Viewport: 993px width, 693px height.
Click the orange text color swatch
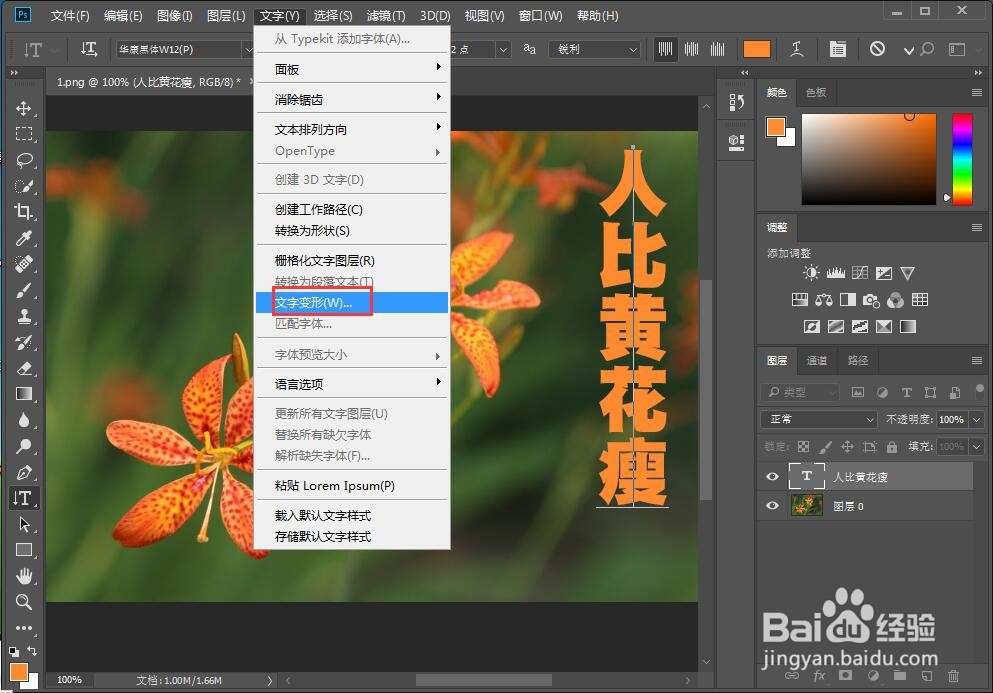pyautogui.click(x=757, y=49)
